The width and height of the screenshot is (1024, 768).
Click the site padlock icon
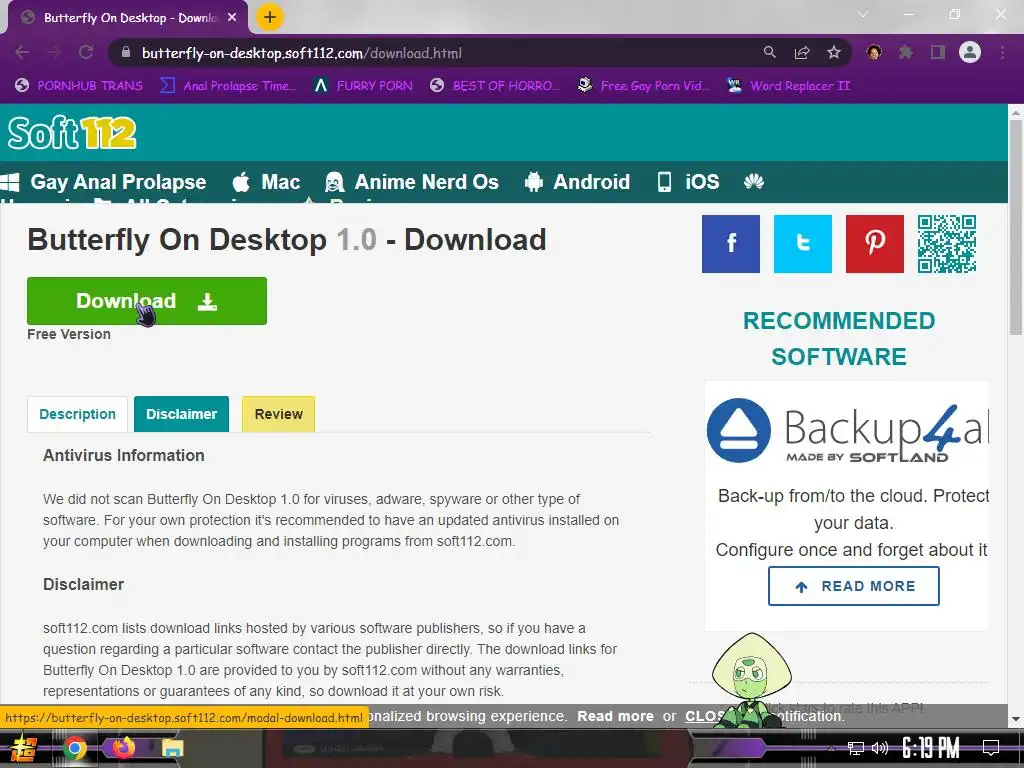(126, 52)
